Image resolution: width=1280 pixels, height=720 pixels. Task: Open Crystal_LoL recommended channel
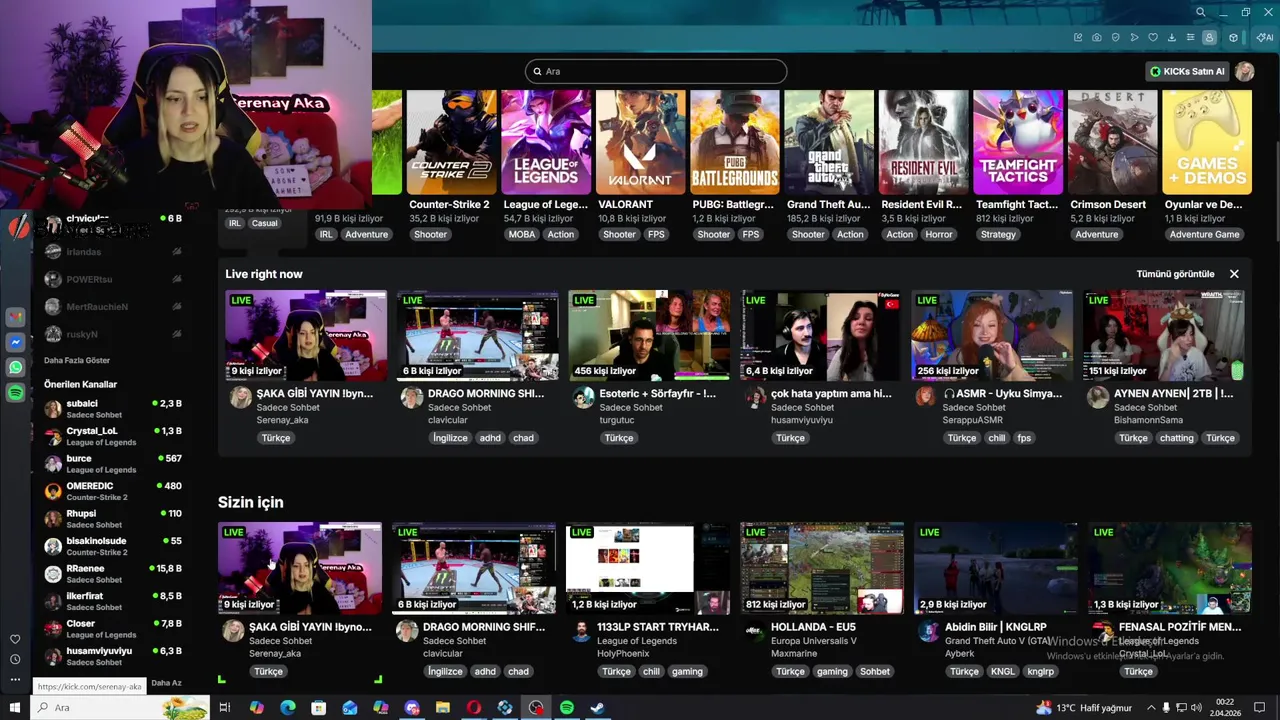coord(112,436)
